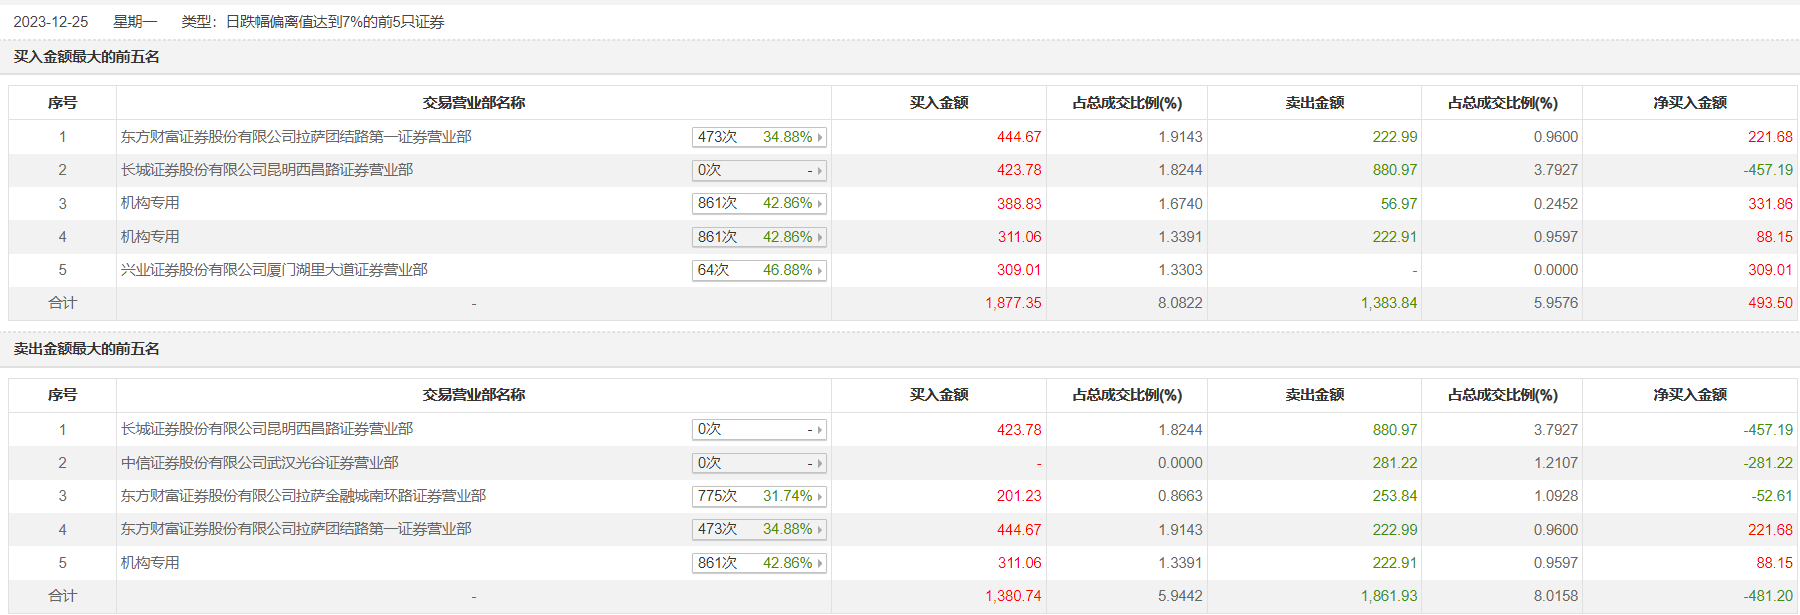Click 交易营业部名称 header in buy table
Image resolution: width=1800 pixels, height=615 pixels.
[474, 103]
